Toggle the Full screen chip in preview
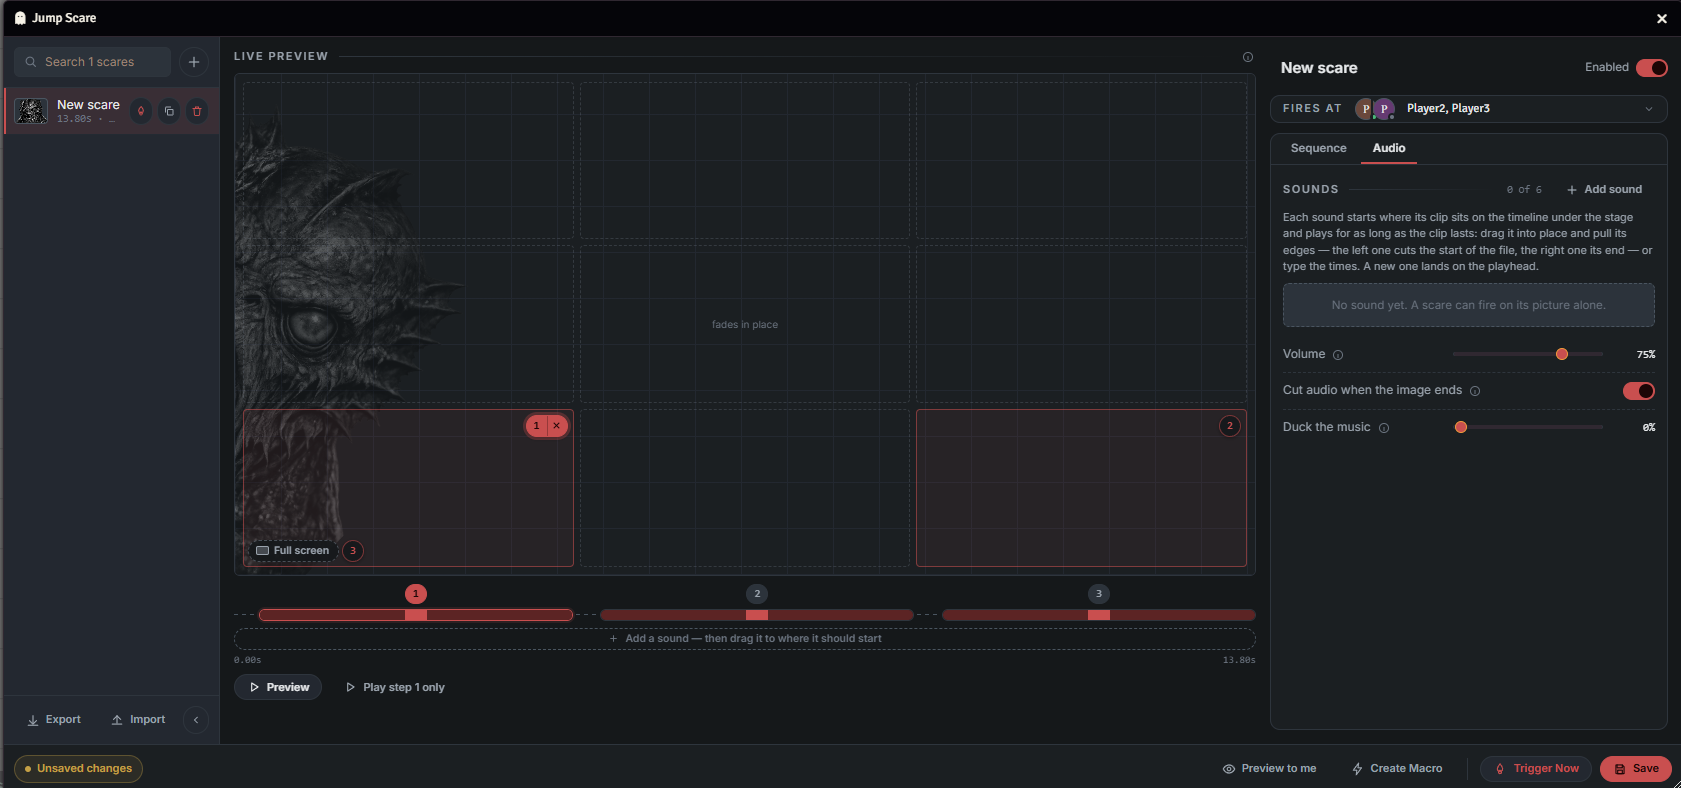 (293, 551)
